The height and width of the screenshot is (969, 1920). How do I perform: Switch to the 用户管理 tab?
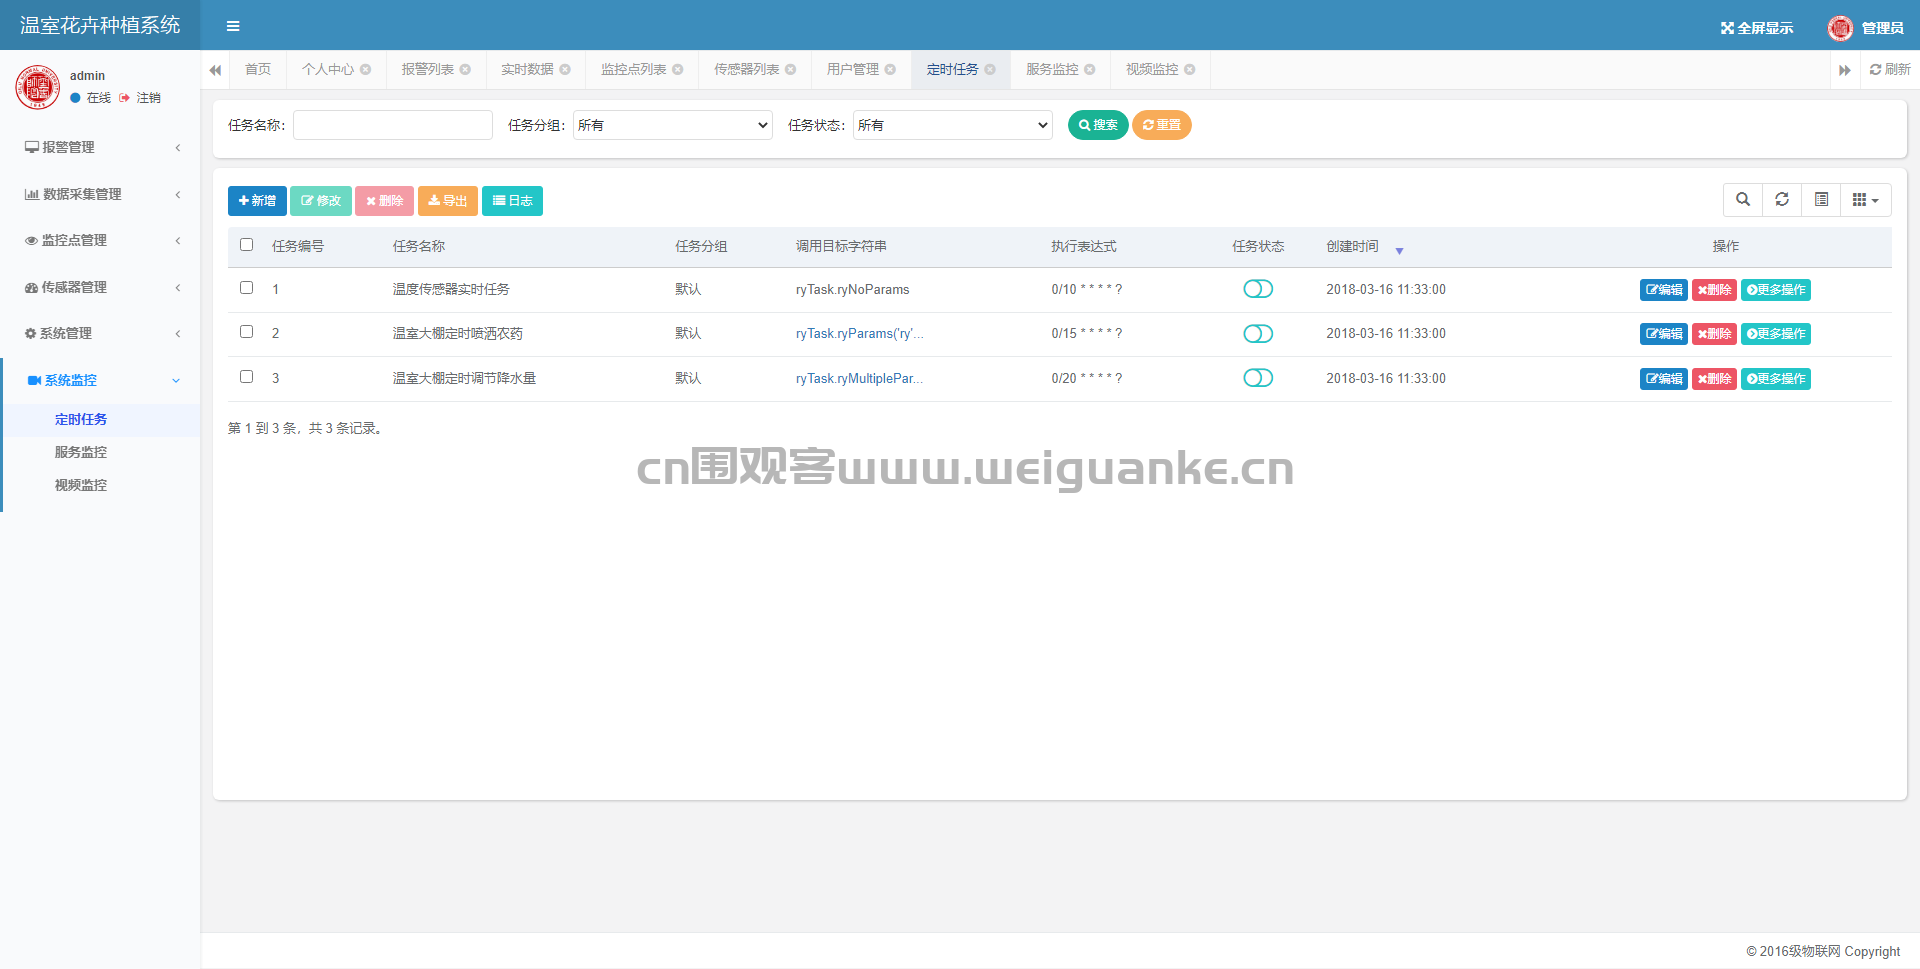click(853, 69)
